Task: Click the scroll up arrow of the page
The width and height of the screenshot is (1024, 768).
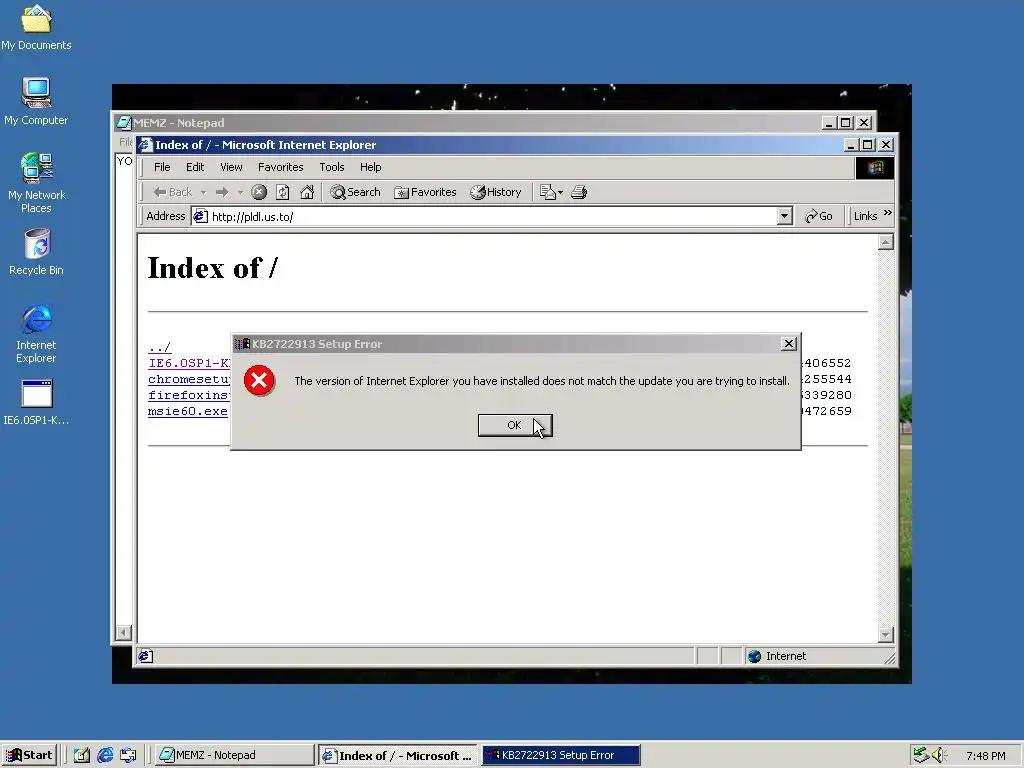Action: pos(886,243)
